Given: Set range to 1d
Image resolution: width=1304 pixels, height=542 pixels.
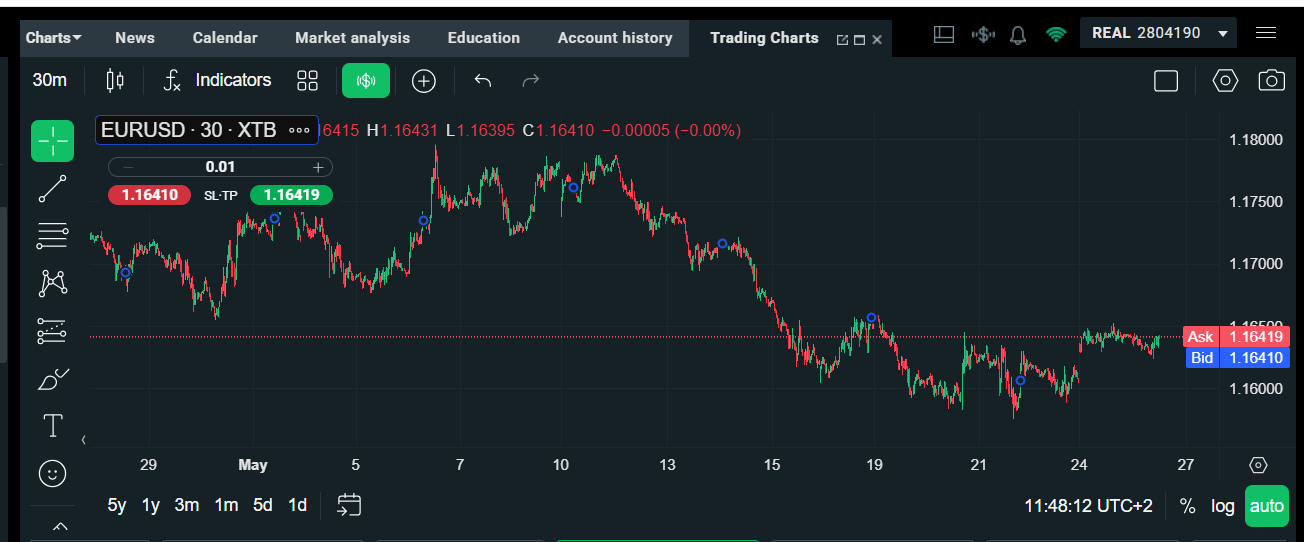Looking at the screenshot, I should [x=297, y=505].
